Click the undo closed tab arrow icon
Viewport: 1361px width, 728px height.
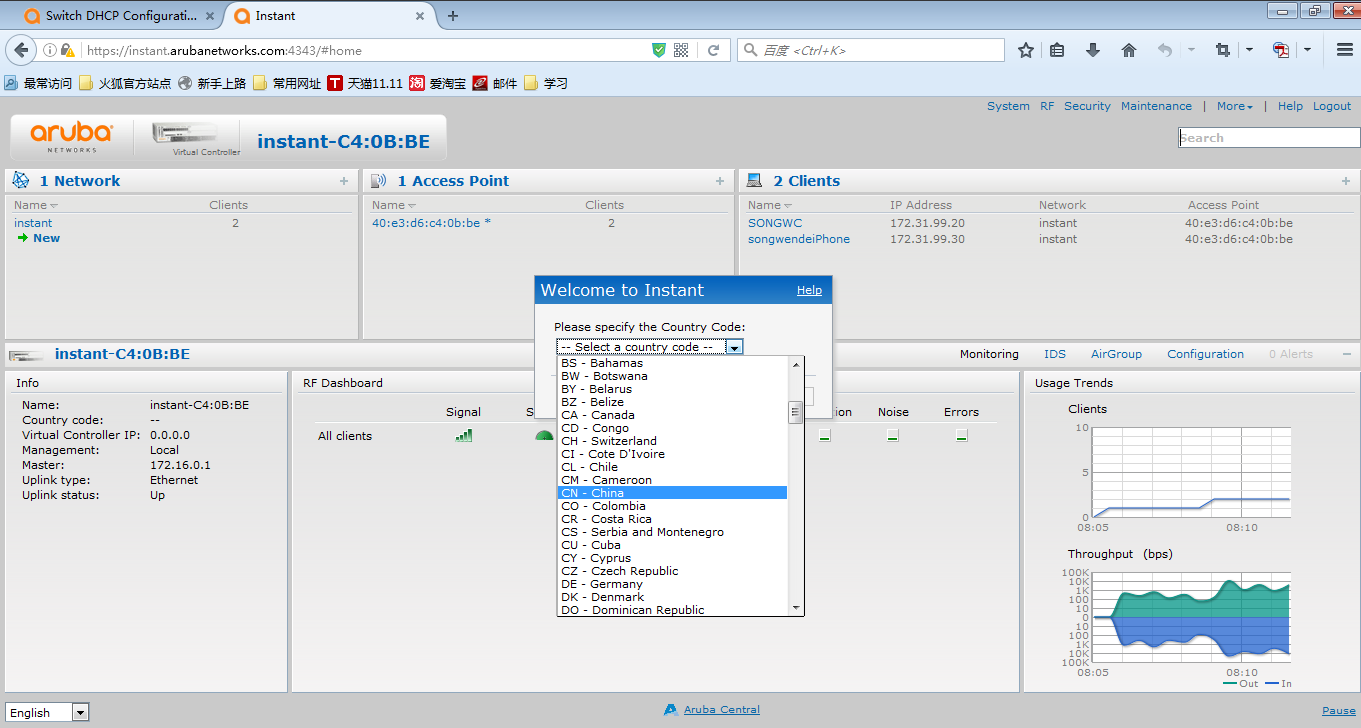point(1165,50)
